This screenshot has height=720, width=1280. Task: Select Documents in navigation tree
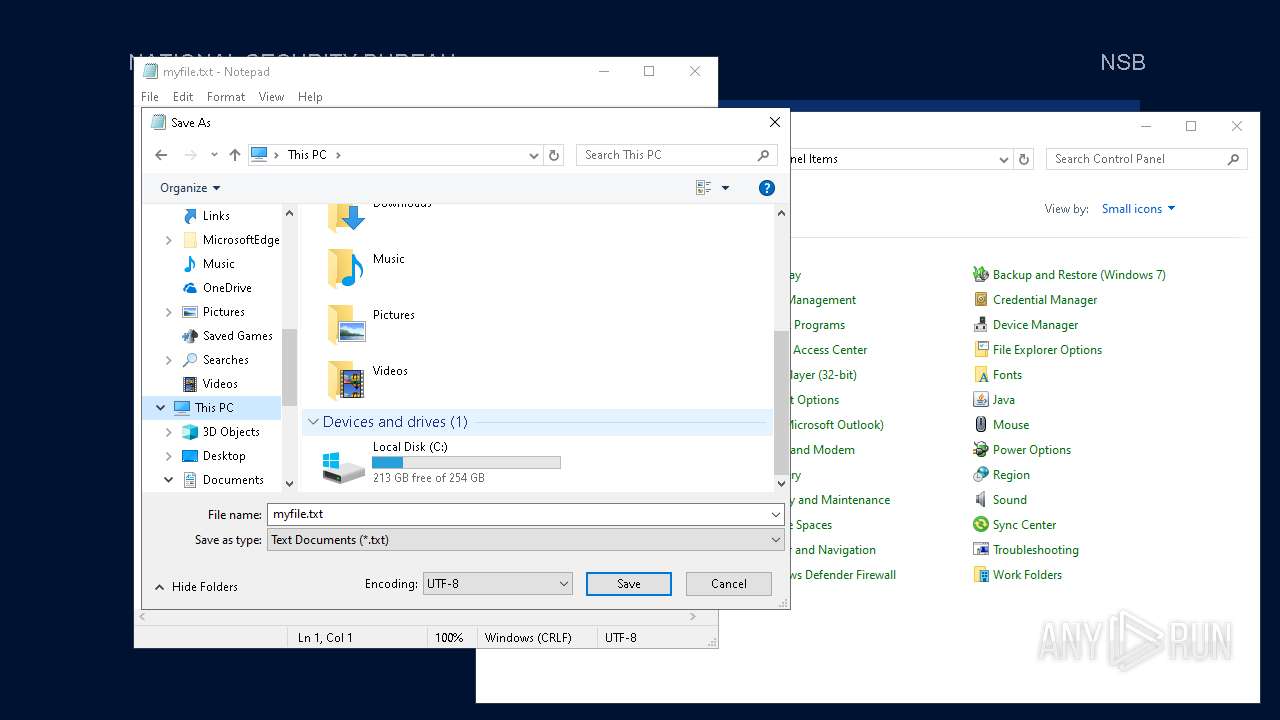click(x=233, y=480)
